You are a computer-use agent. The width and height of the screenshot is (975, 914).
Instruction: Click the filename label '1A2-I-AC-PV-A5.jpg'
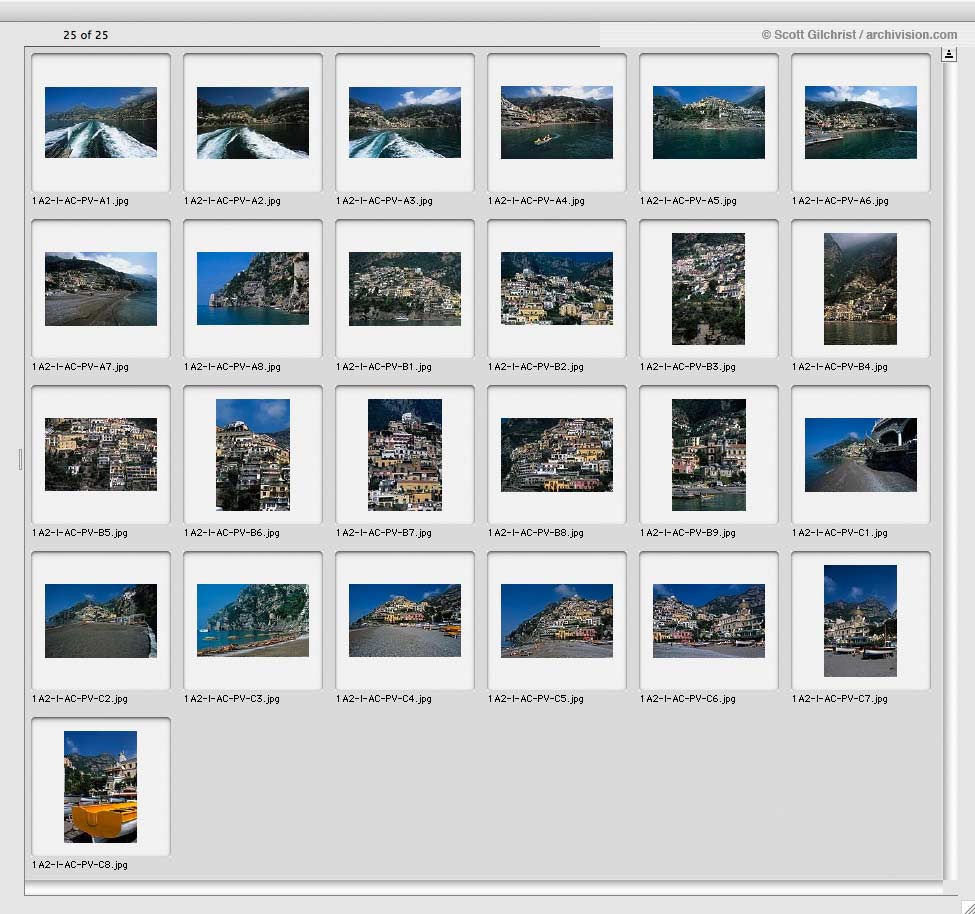[688, 201]
